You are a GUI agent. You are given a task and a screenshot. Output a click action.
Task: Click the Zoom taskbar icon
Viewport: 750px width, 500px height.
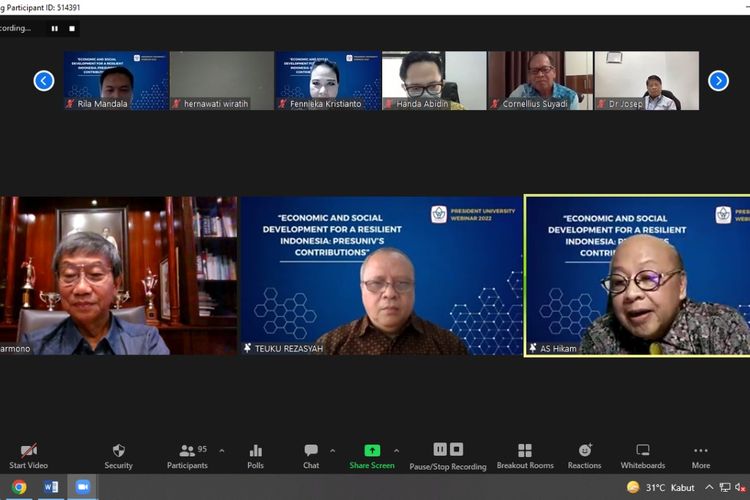pyautogui.click(x=82, y=487)
